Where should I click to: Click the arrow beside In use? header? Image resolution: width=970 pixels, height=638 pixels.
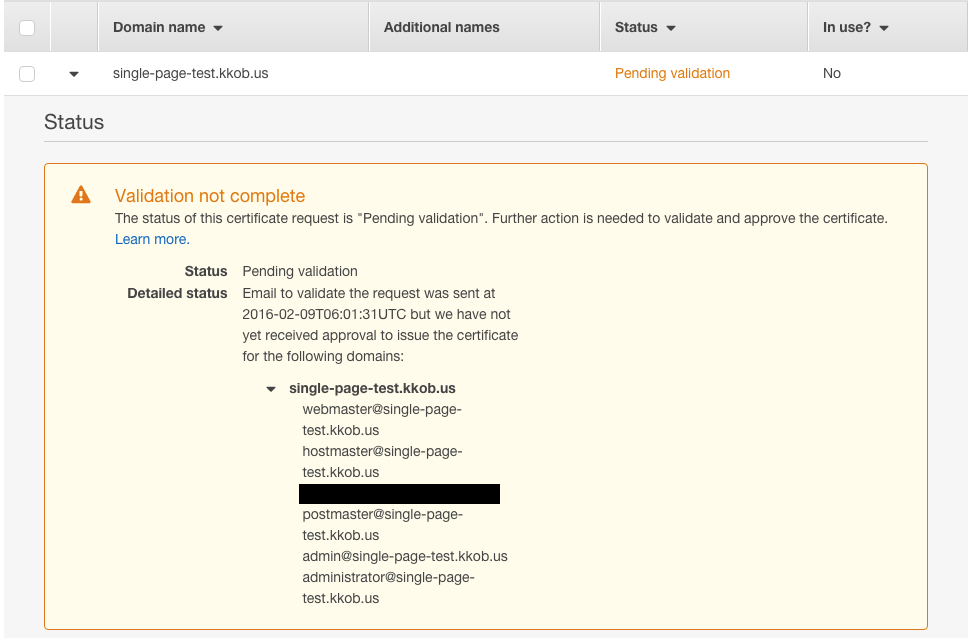tap(884, 28)
